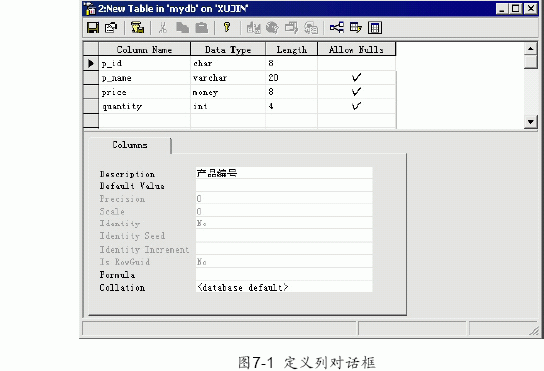The width and height of the screenshot is (544, 371).
Task: Click the Paste clipboard icon
Action: point(202,28)
